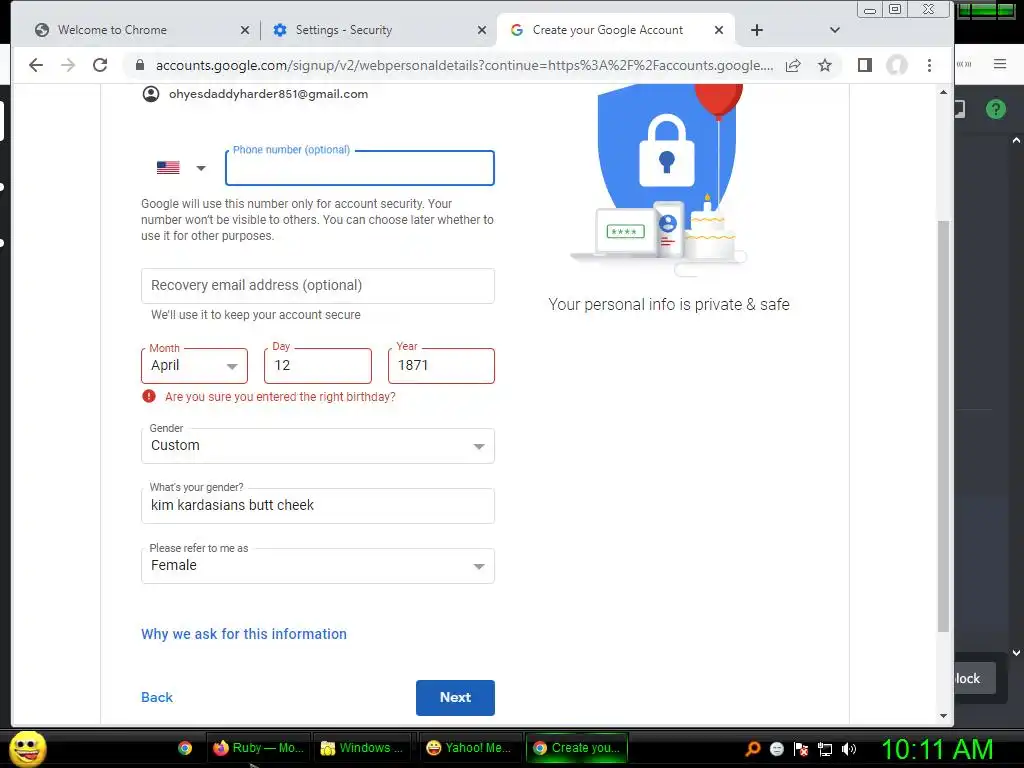This screenshot has width=1024, height=768.
Task: Open Please refer to me as dropdown
Action: pyautogui.click(x=317, y=566)
